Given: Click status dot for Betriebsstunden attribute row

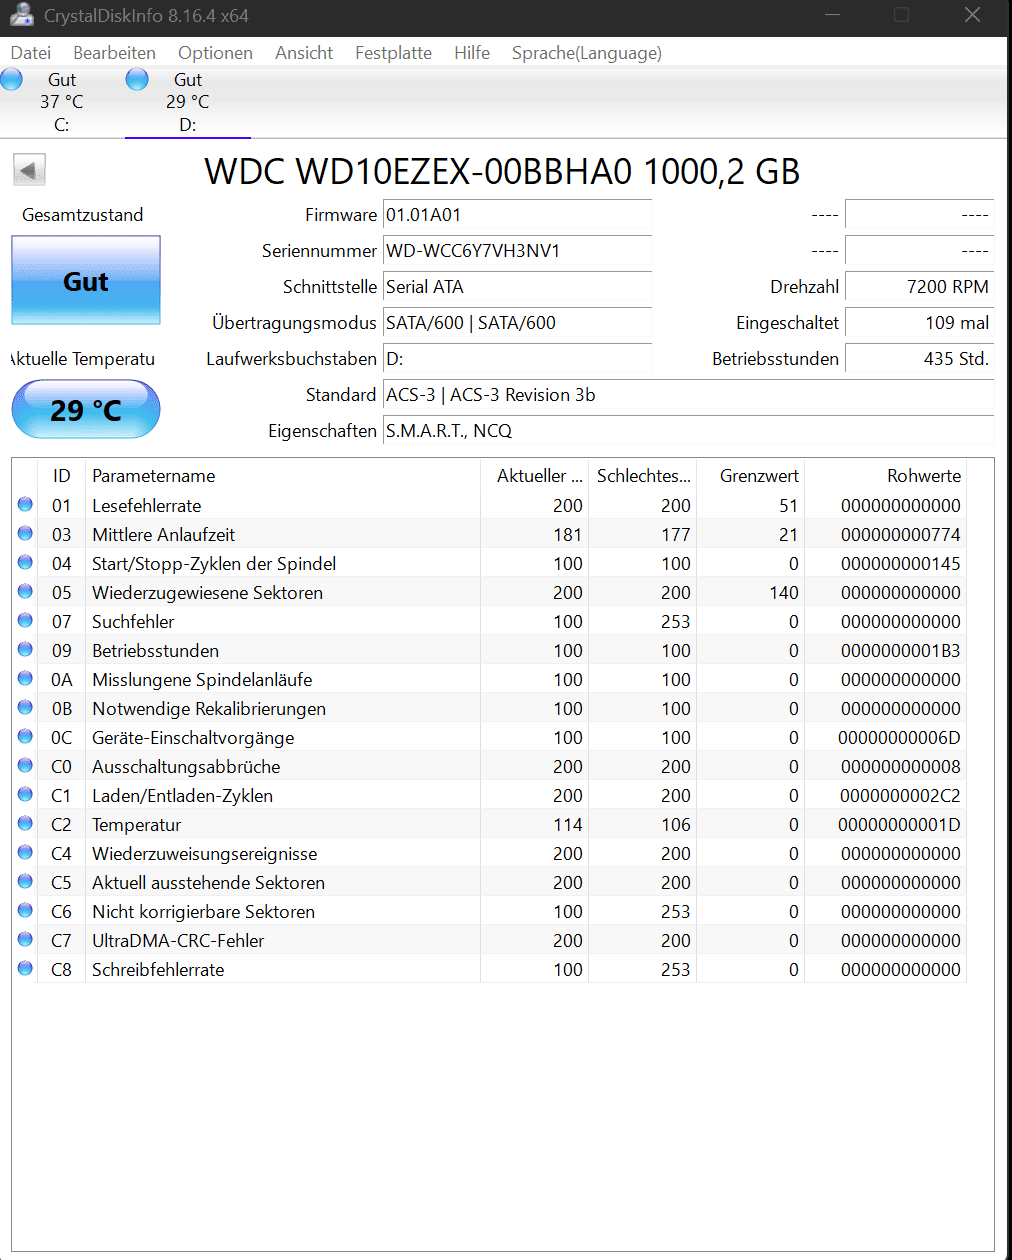Looking at the screenshot, I should pyautogui.click(x=25, y=650).
